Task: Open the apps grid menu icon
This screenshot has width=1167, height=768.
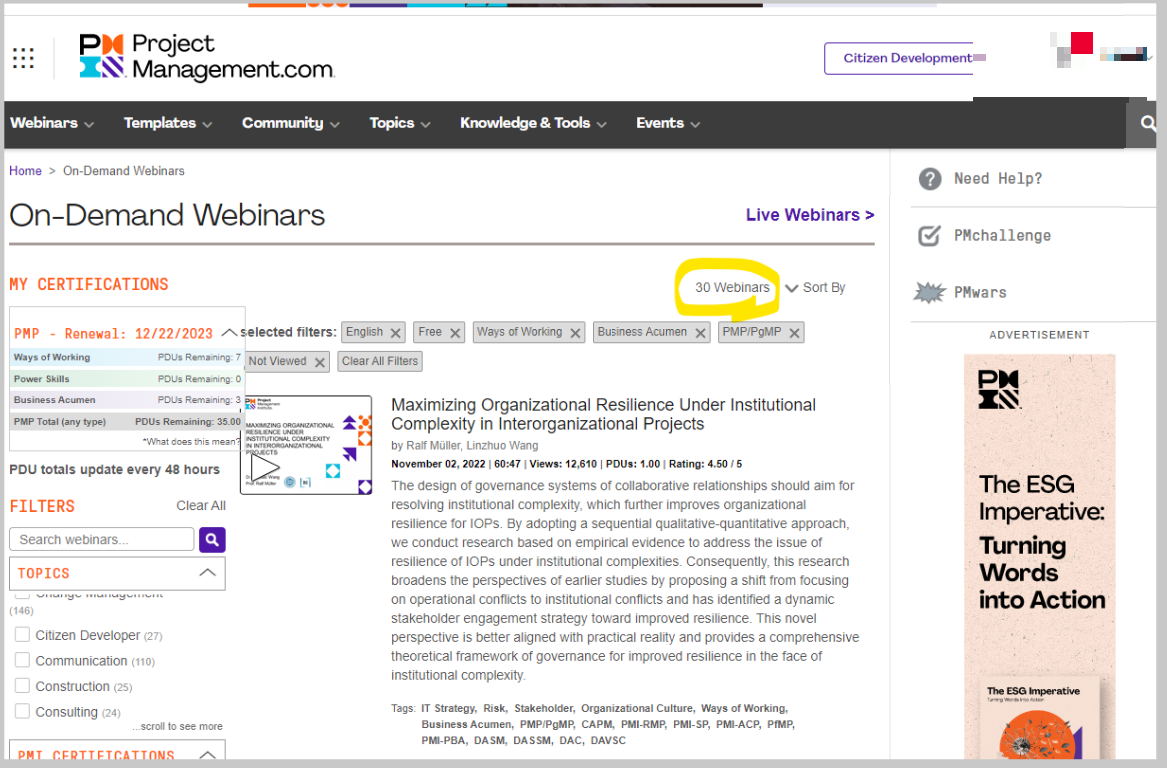Action: [23, 58]
